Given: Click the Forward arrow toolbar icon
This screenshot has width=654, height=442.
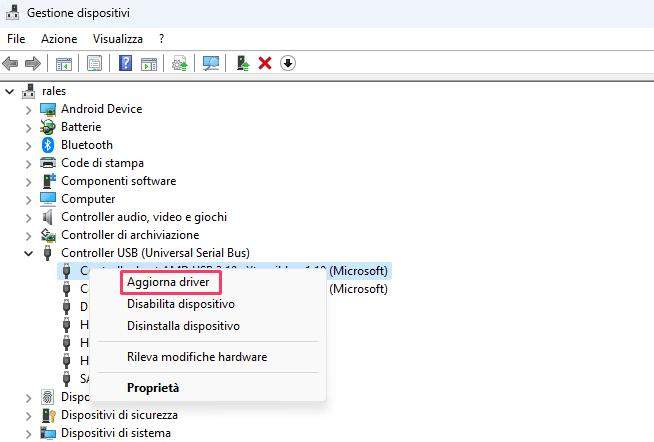Looking at the screenshot, I should pyautogui.click(x=33, y=63).
